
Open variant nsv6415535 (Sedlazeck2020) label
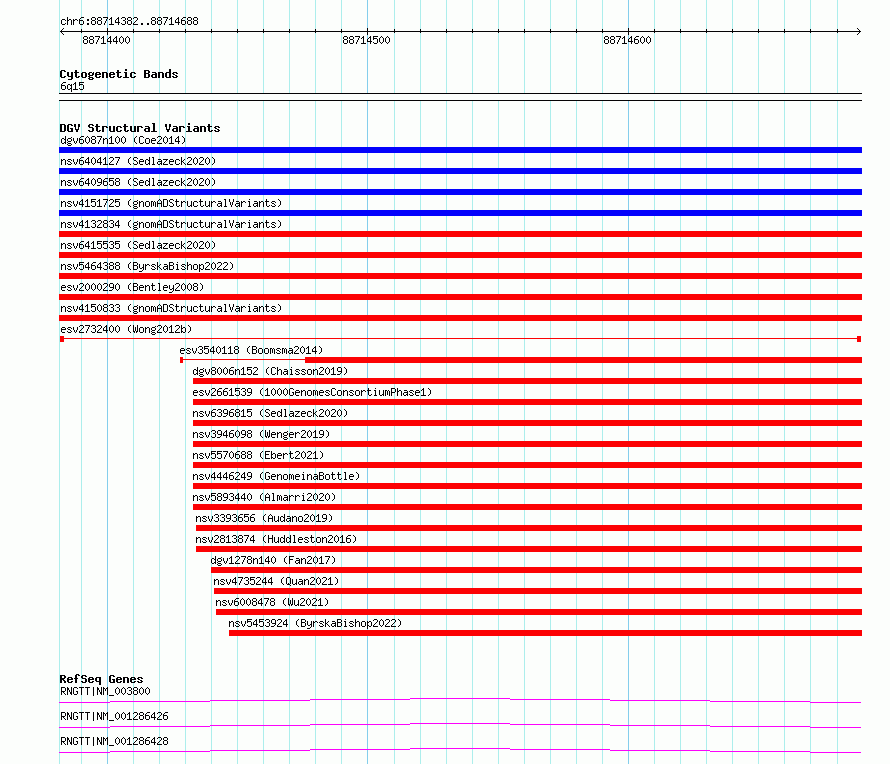click(x=138, y=245)
